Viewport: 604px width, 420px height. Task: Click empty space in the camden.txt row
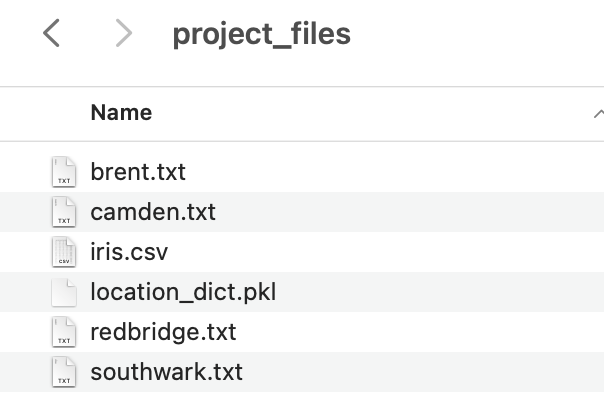pos(420,212)
